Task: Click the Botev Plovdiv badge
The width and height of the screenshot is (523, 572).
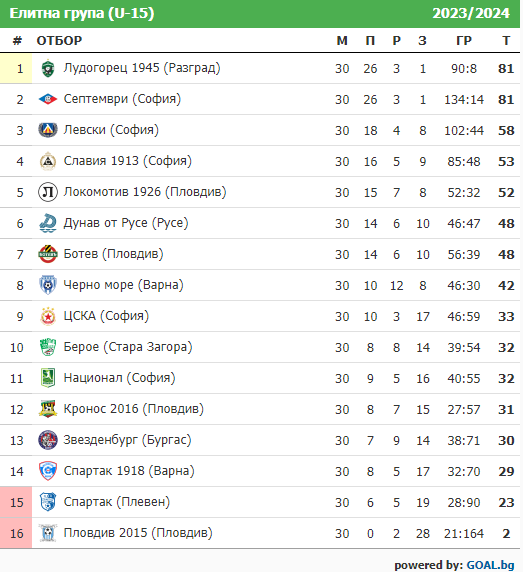Action: [48, 254]
